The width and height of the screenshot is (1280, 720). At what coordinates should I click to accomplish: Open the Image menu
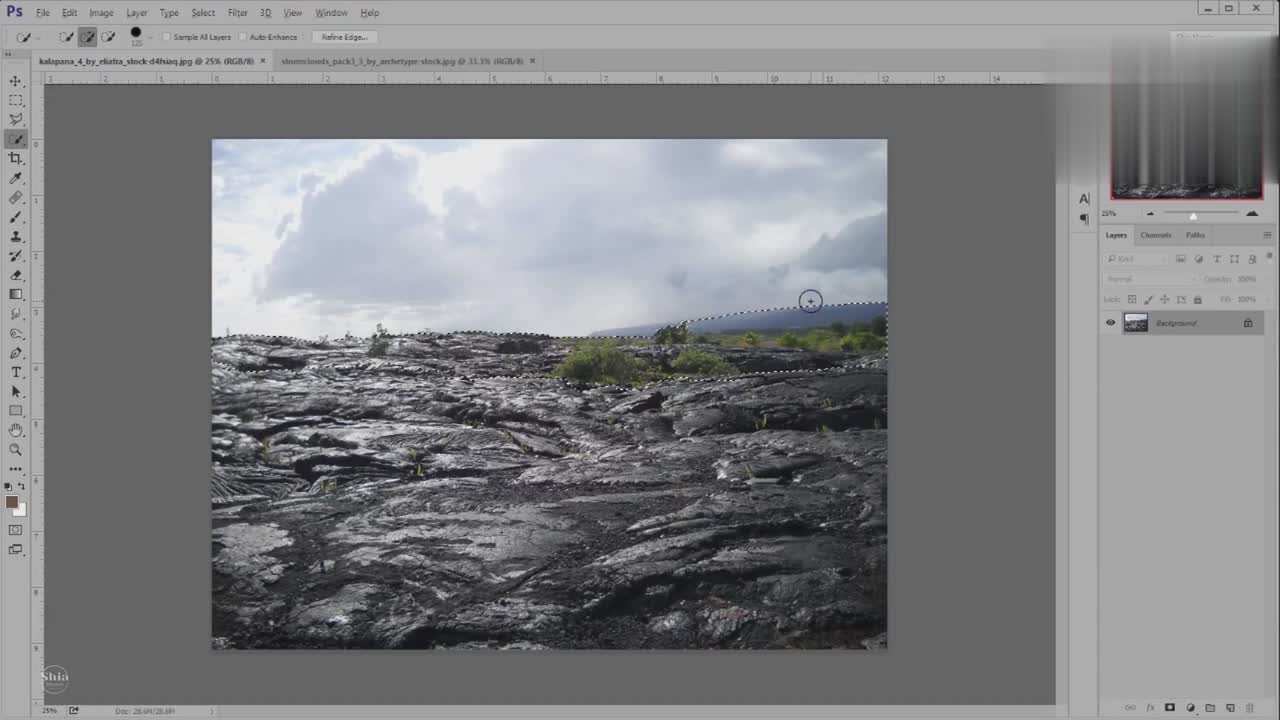click(101, 13)
